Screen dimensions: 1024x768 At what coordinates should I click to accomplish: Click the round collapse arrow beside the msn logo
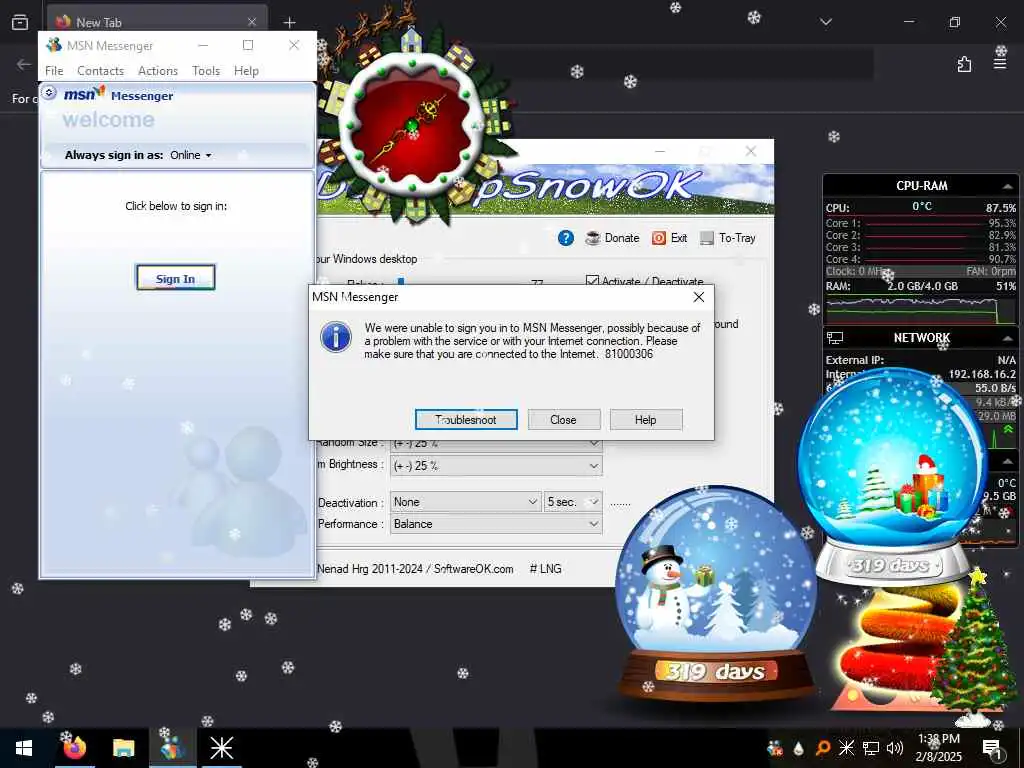[x=49, y=93]
